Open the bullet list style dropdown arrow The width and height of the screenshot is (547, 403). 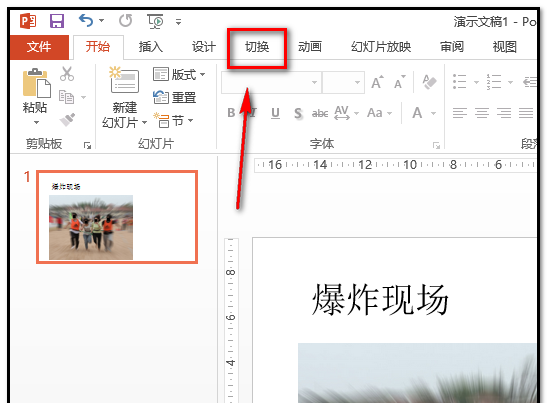point(476,83)
